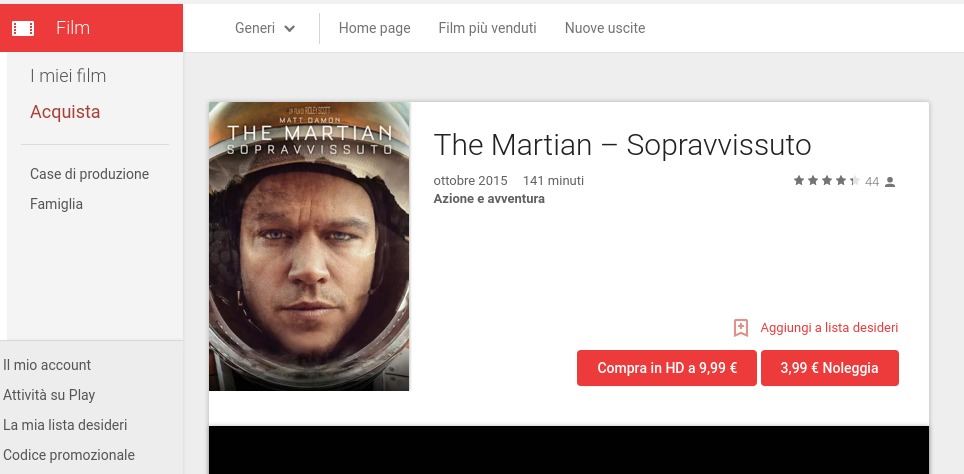Viewport: 964px width, 474px height.
Task: Open Case di produzione section
Action: tap(90, 174)
